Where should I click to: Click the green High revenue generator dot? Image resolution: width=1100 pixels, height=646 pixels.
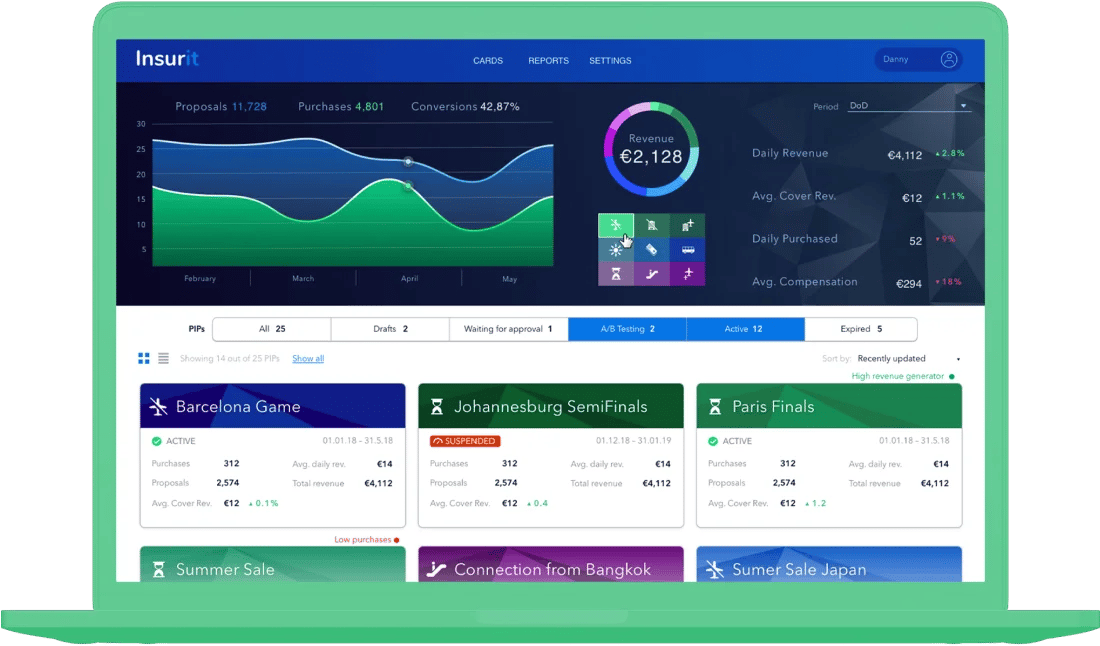952,377
